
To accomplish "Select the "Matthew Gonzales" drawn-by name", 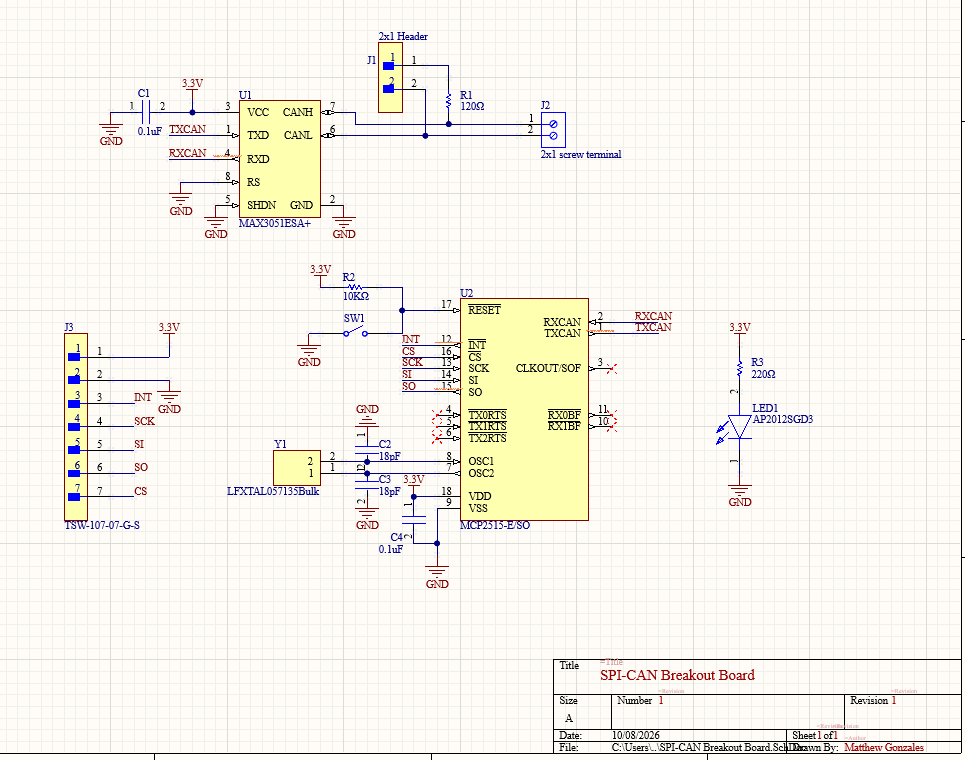I will pos(884,748).
